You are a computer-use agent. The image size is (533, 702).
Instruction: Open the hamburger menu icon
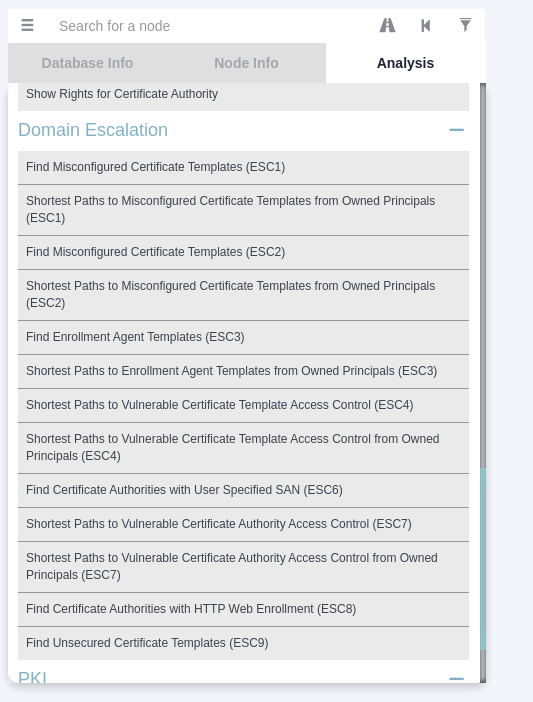tap(27, 25)
